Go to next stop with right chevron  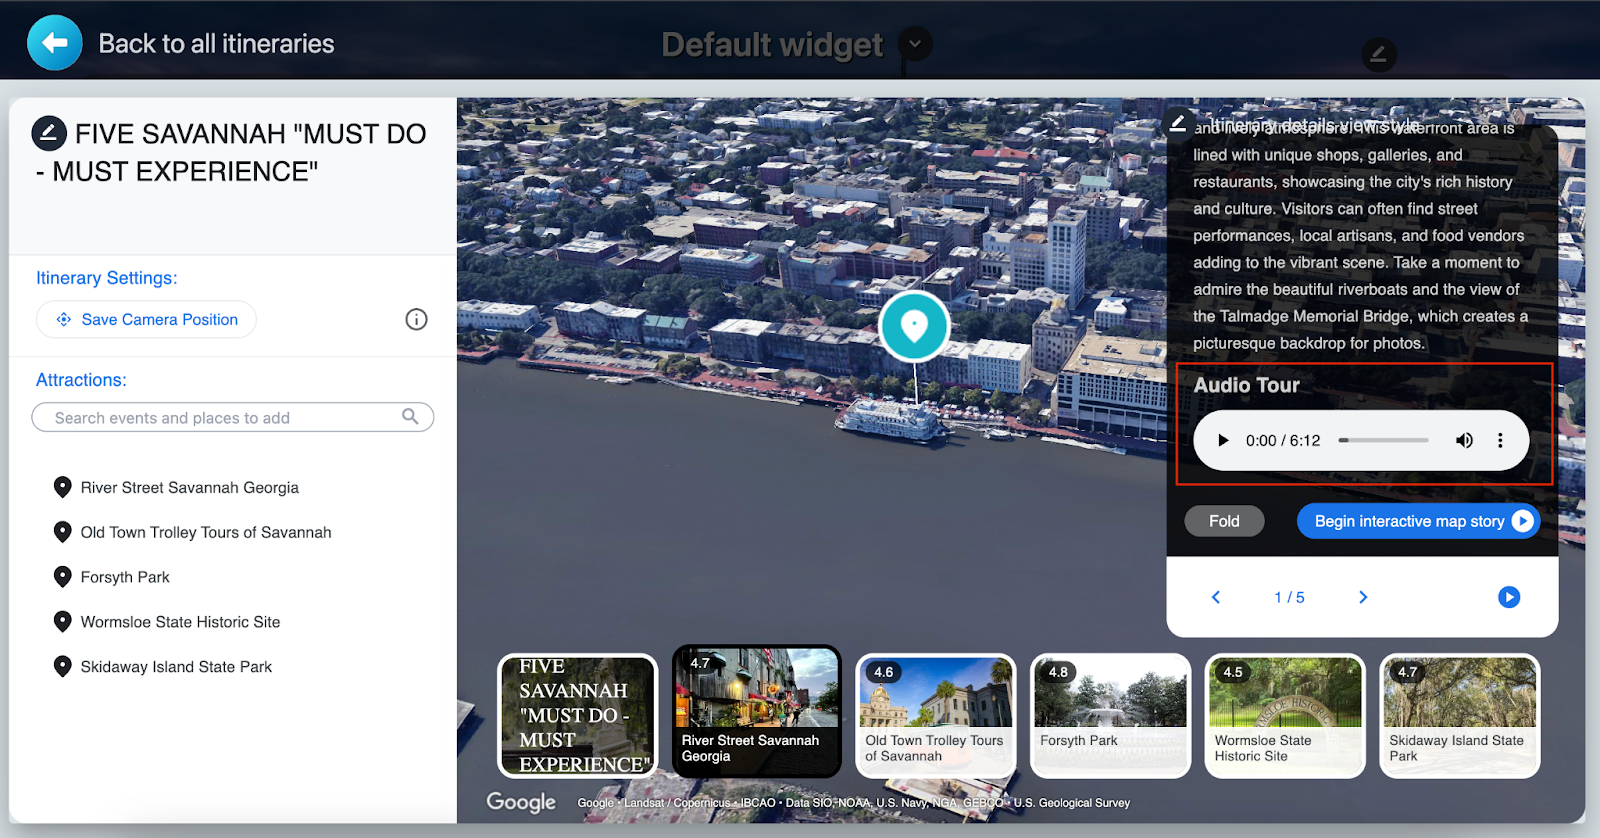click(1363, 597)
